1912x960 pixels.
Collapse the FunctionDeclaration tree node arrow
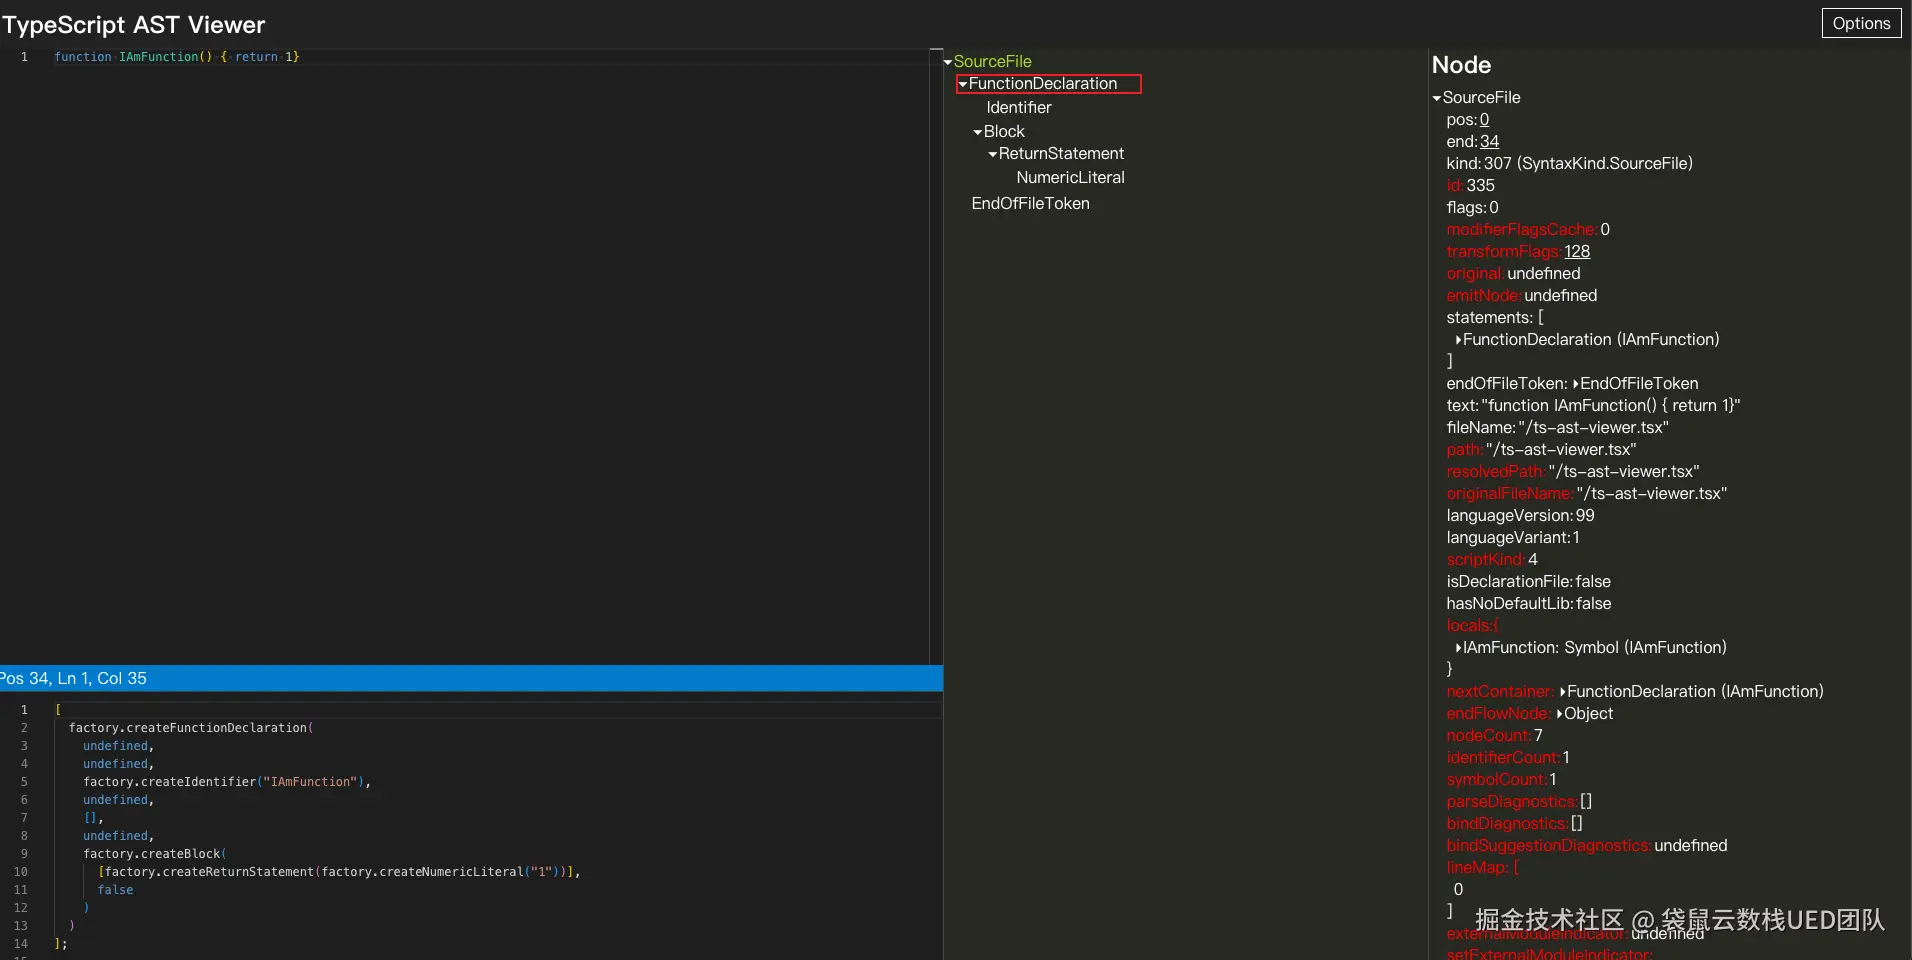pos(963,84)
